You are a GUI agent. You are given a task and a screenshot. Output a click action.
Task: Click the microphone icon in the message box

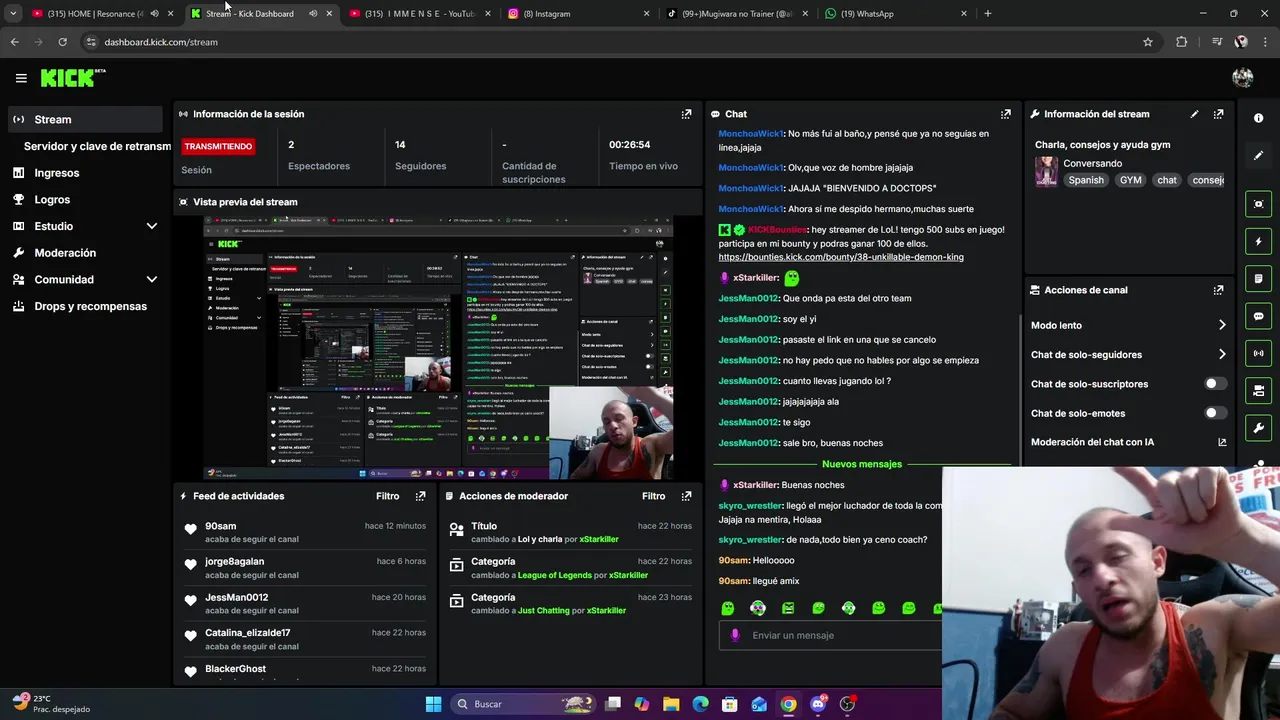pos(735,635)
